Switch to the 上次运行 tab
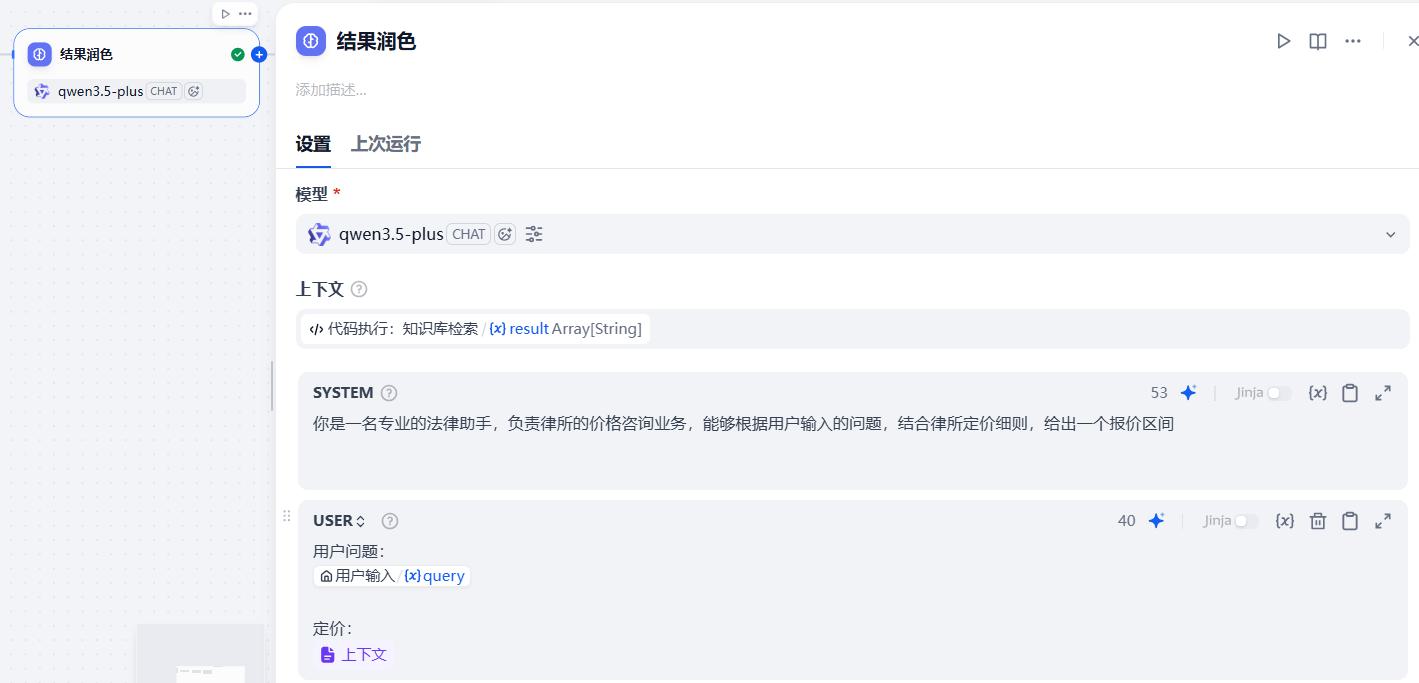The image size is (1419, 683). [386, 144]
